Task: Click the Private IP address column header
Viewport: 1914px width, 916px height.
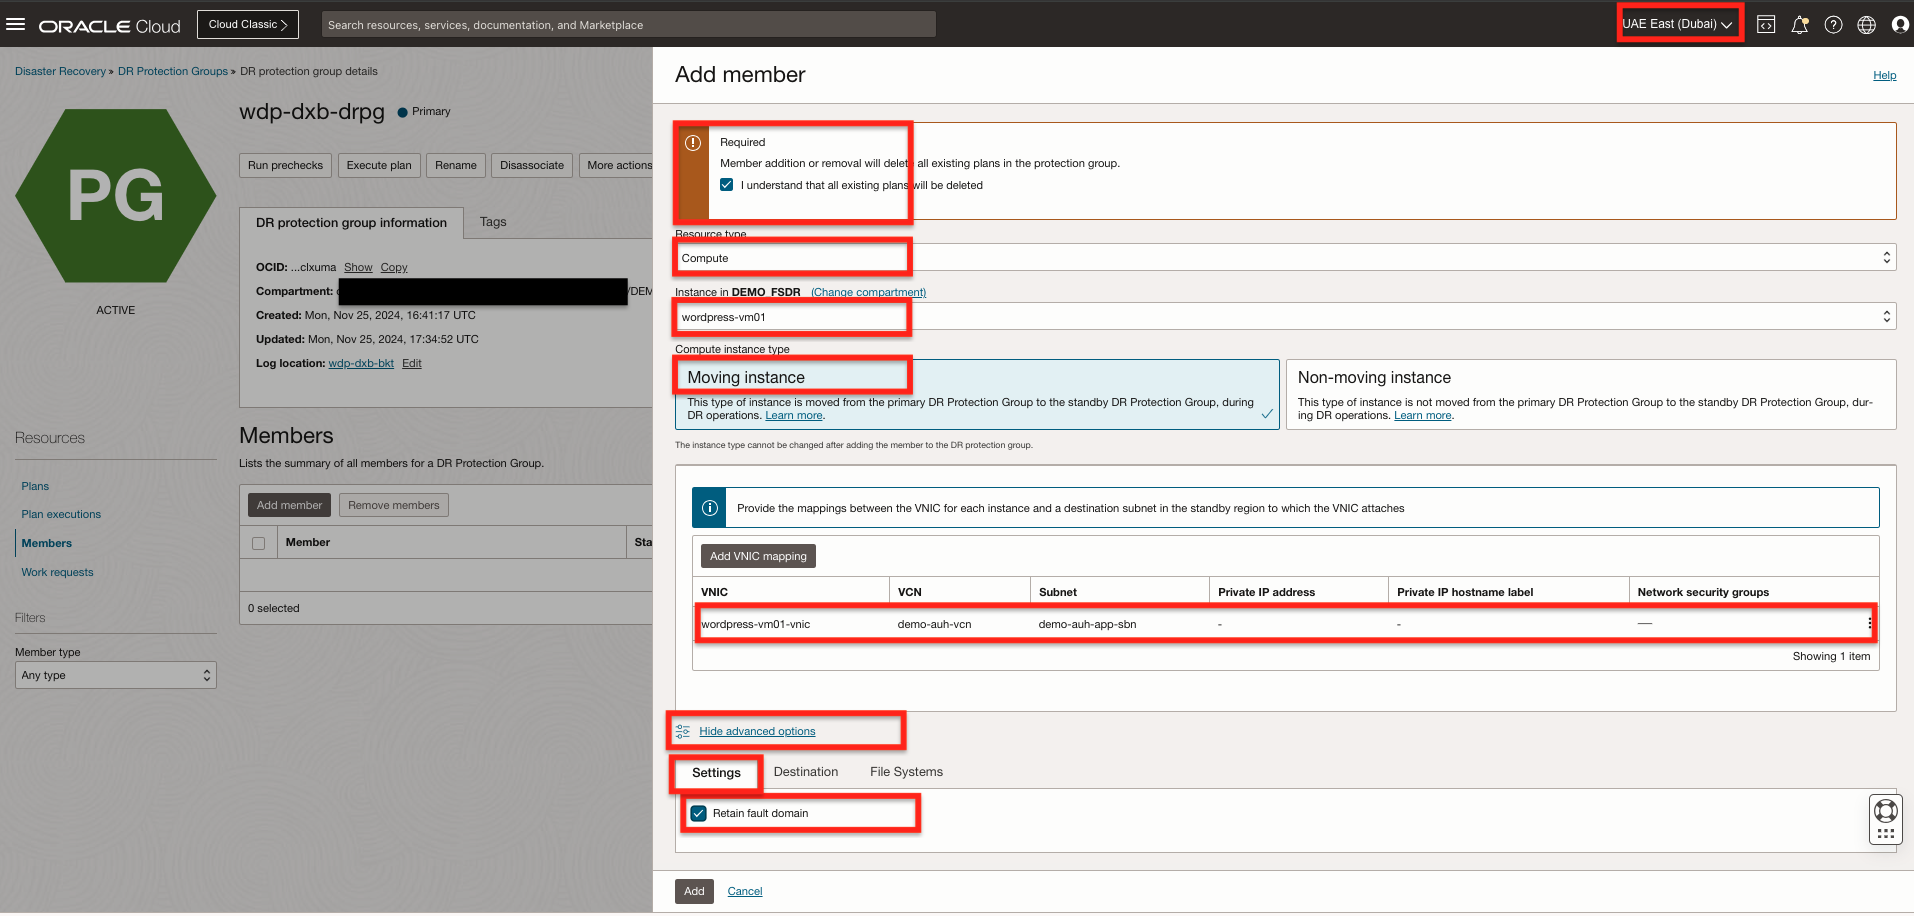Action: tap(1266, 592)
